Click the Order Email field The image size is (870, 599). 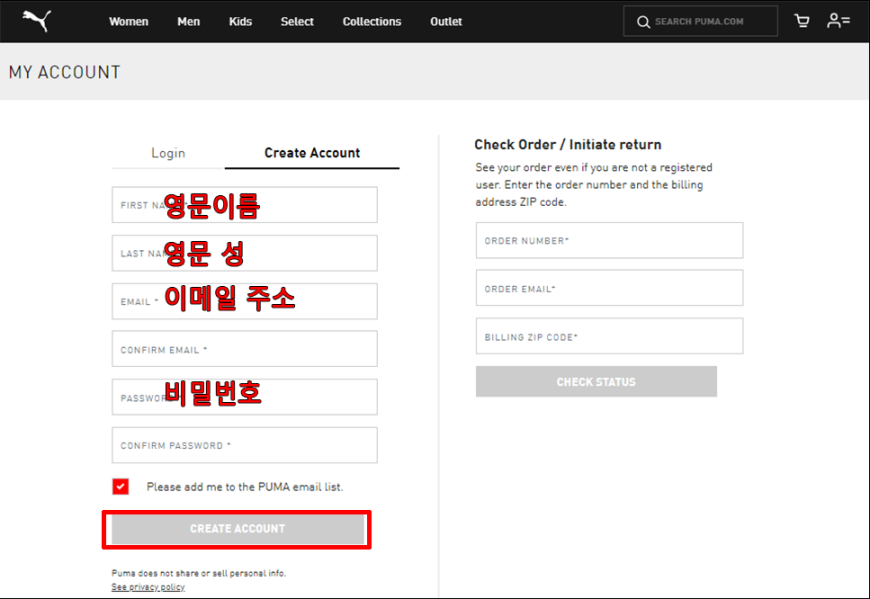[609, 288]
